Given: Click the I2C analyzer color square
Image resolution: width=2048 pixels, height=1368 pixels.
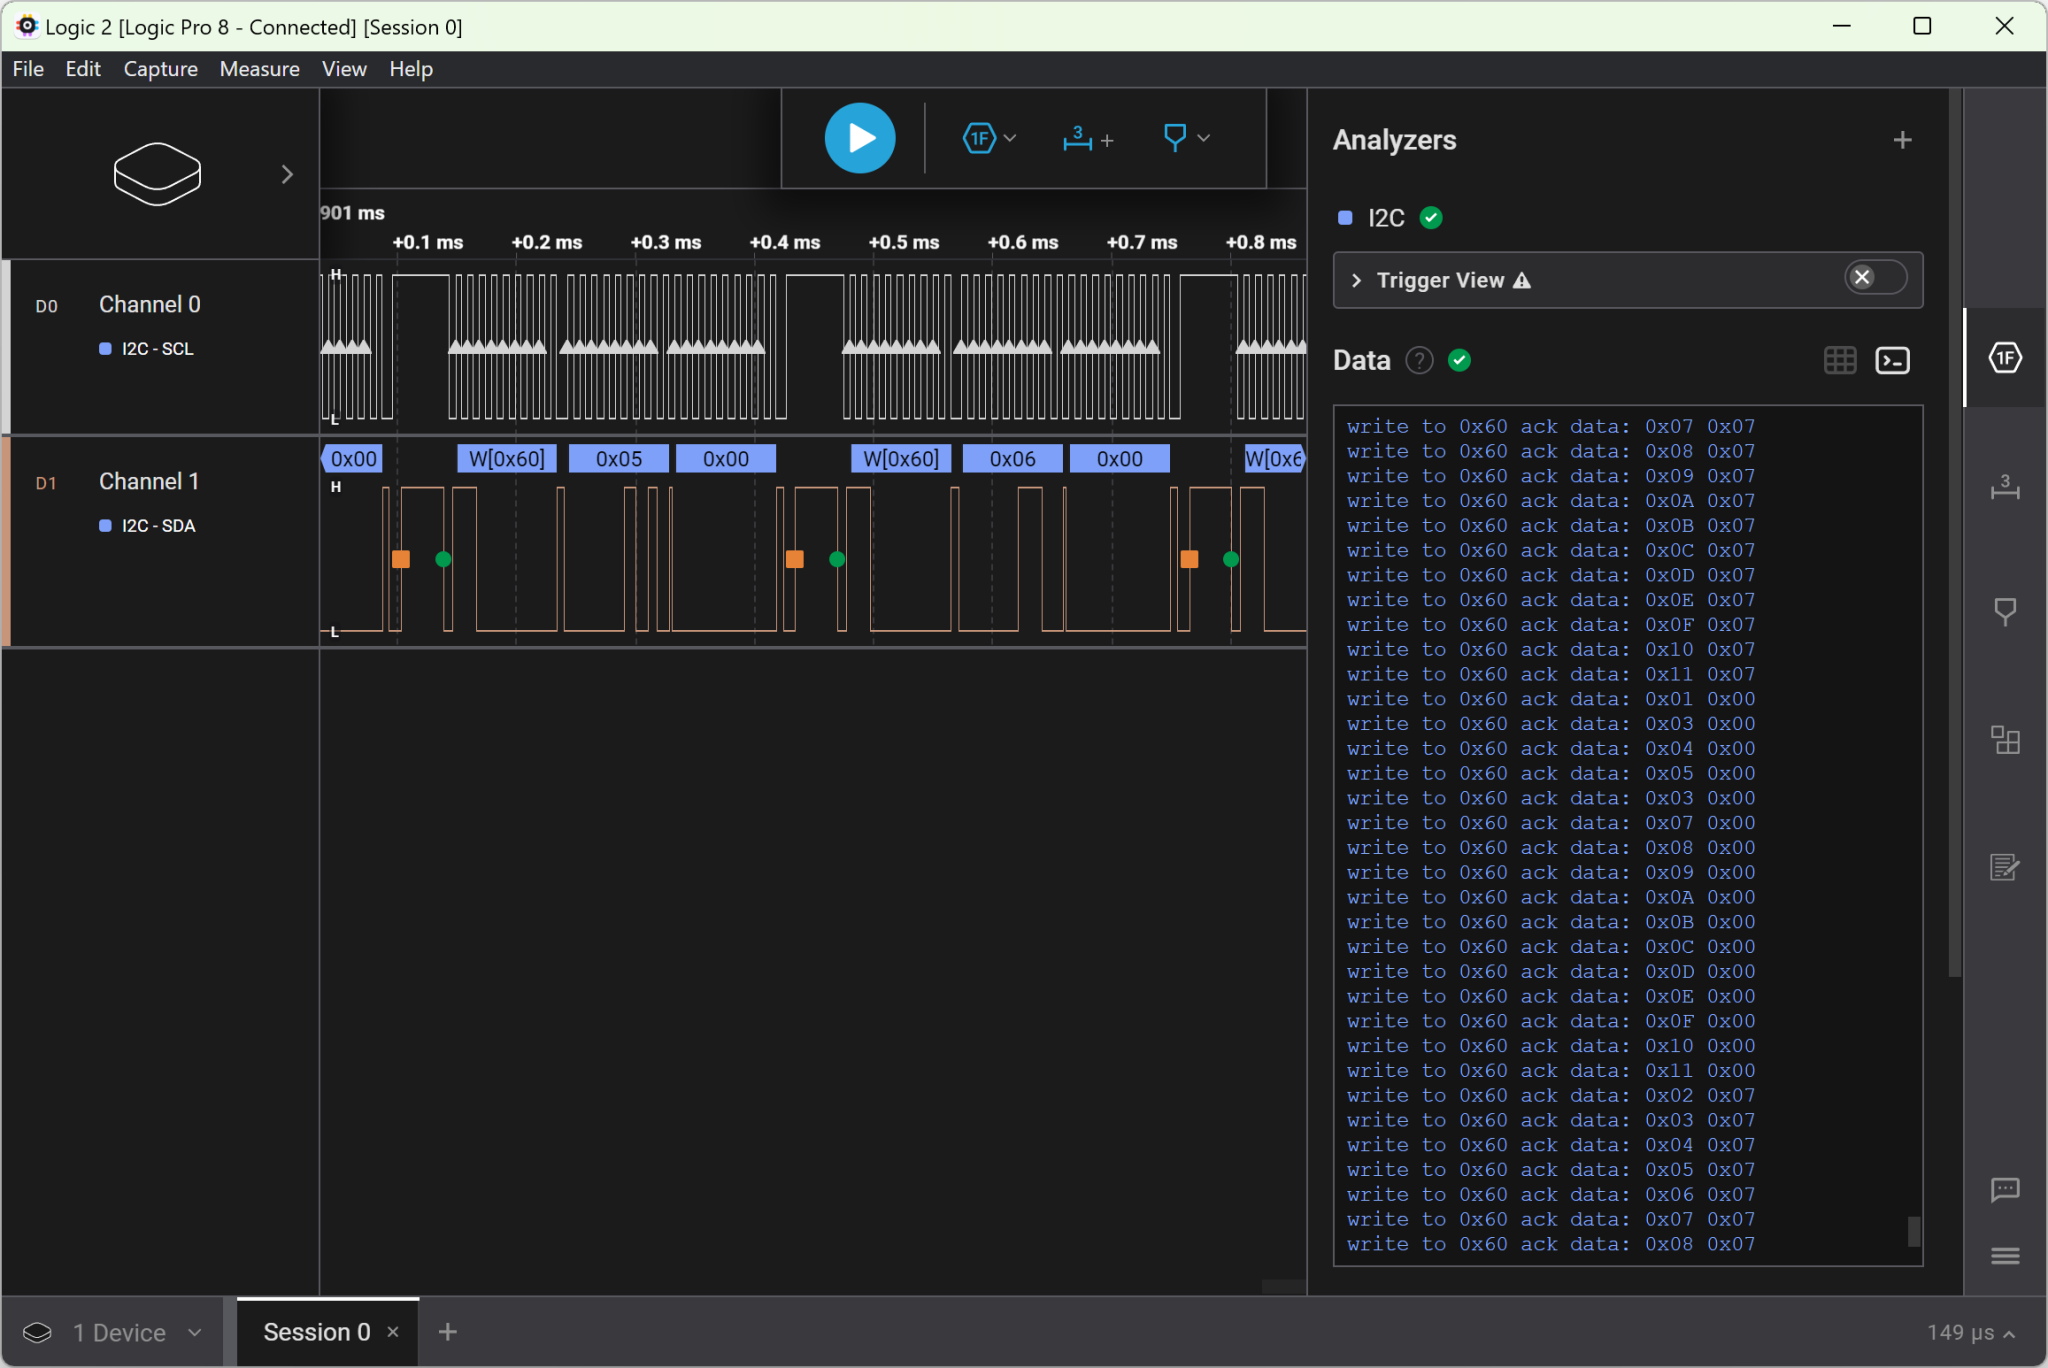Looking at the screenshot, I should point(1345,218).
